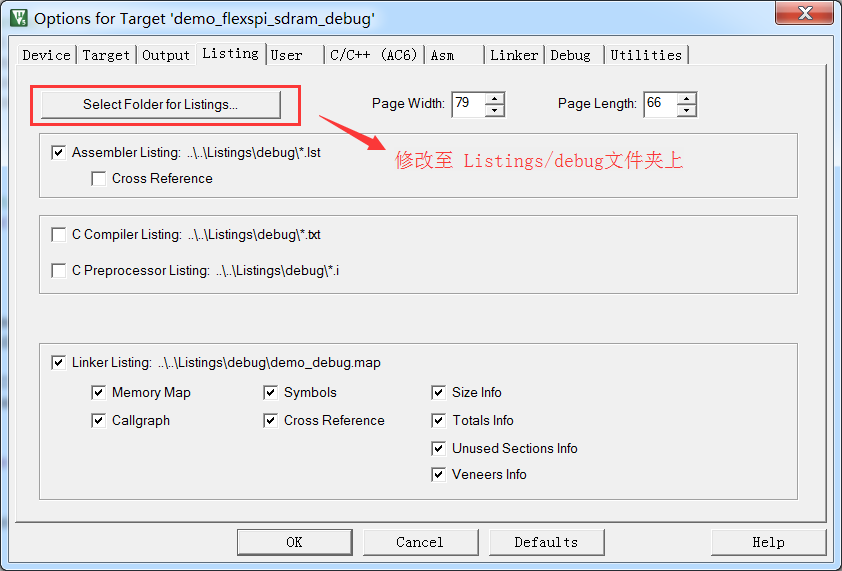
Task: Focus the Page Width input field
Action: click(468, 104)
